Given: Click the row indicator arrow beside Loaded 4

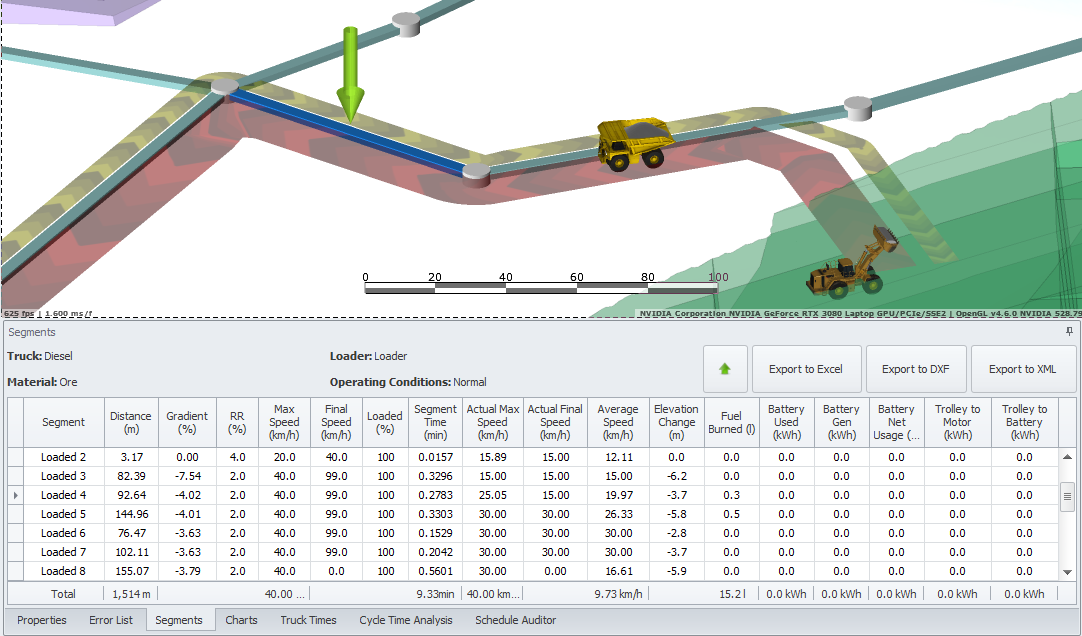Looking at the screenshot, I should (x=14, y=495).
